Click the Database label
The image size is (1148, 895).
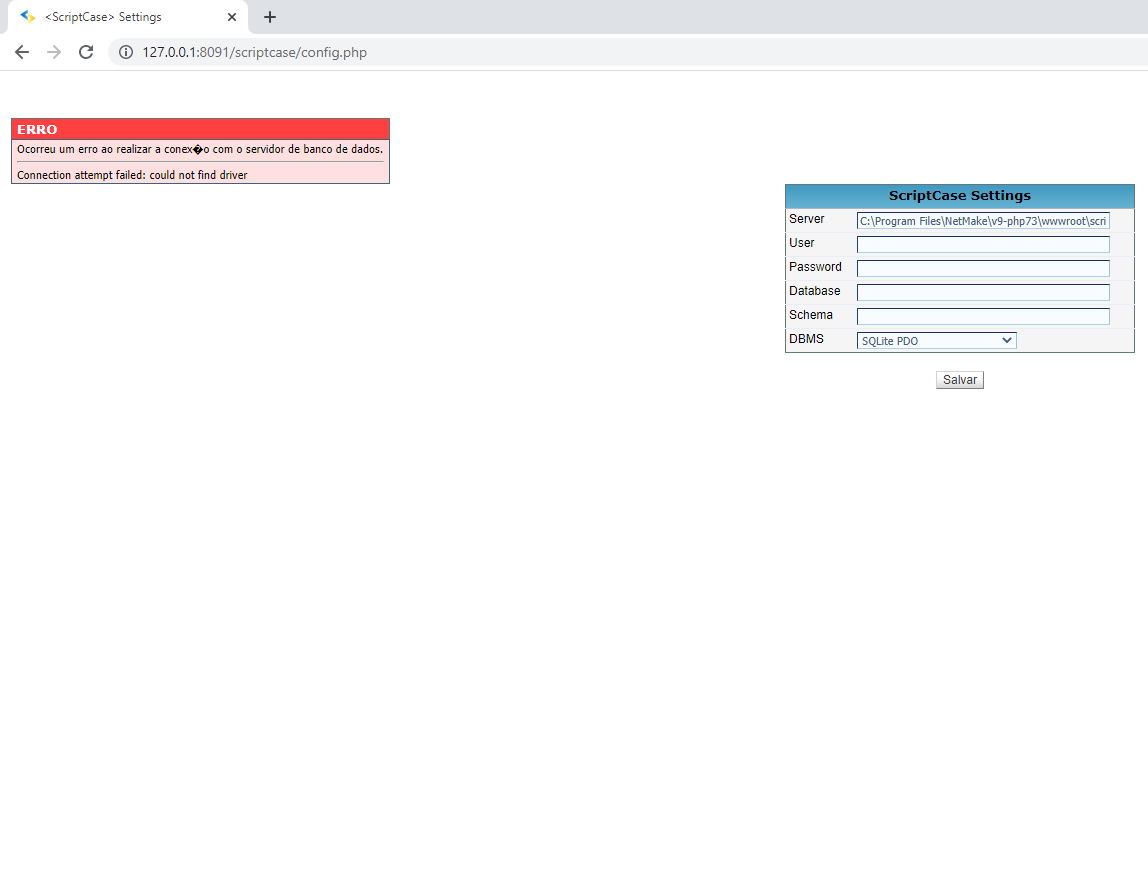tap(814, 291)
